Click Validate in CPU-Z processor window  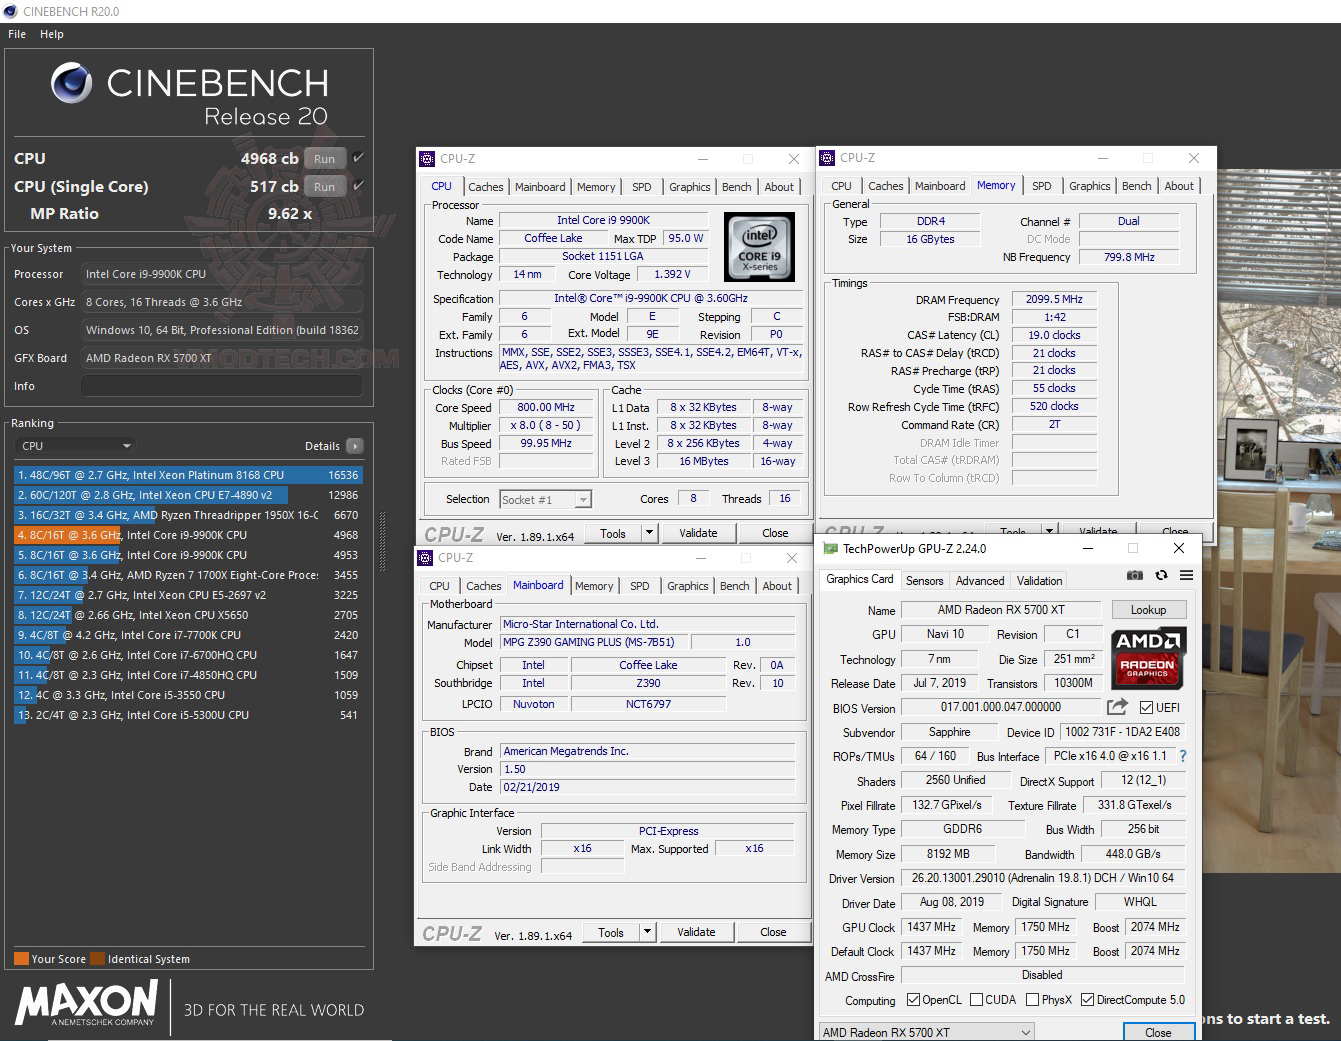[698, 533]
